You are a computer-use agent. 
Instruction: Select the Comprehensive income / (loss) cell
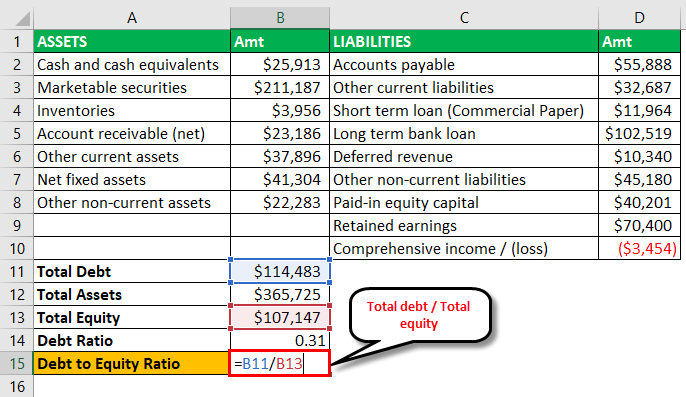coord(464,249)
